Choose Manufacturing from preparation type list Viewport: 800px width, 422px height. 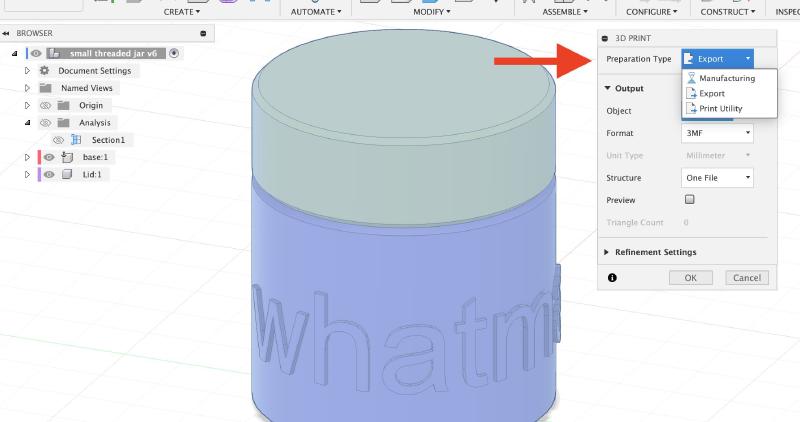click(x=727, y=78)
